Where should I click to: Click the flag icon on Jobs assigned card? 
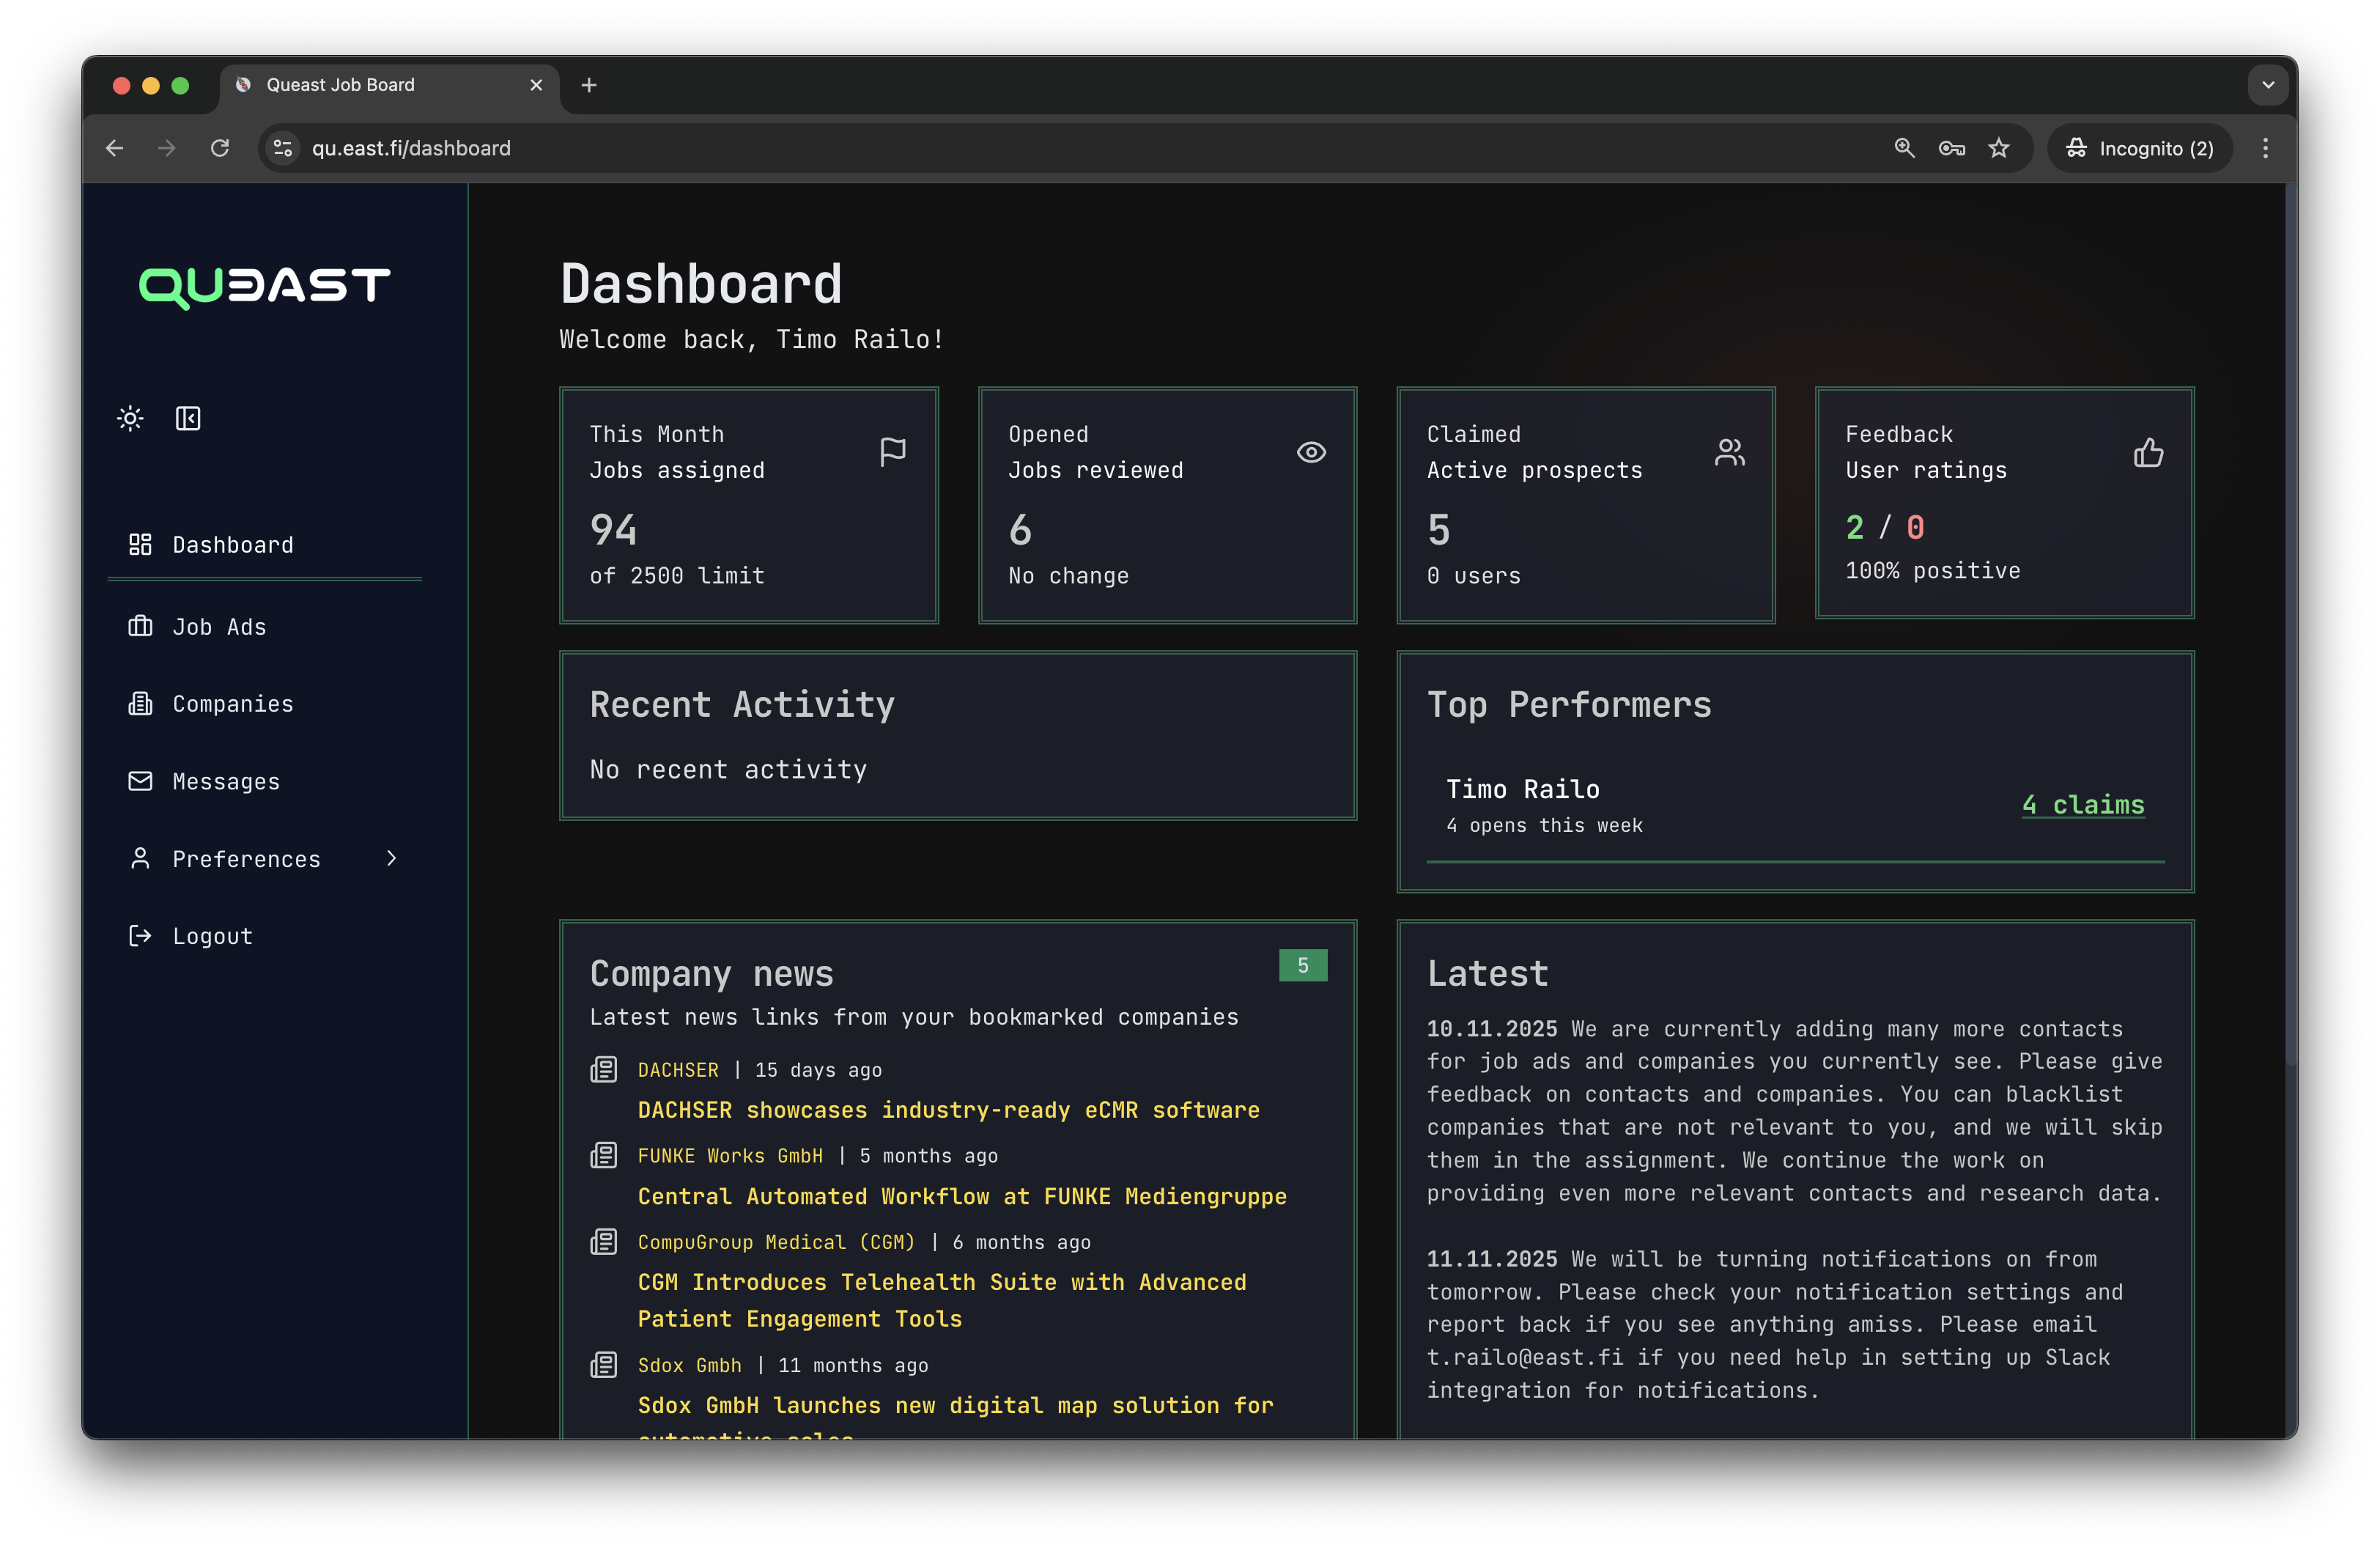click(x=893, y=452)
